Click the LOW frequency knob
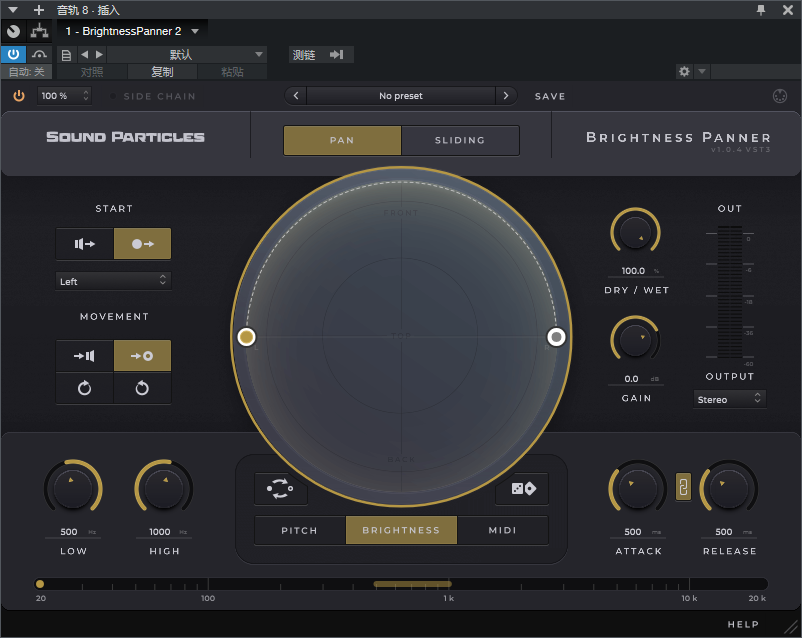Image resolution: width=802 pixels, height=638 pixels. (73, 489)
